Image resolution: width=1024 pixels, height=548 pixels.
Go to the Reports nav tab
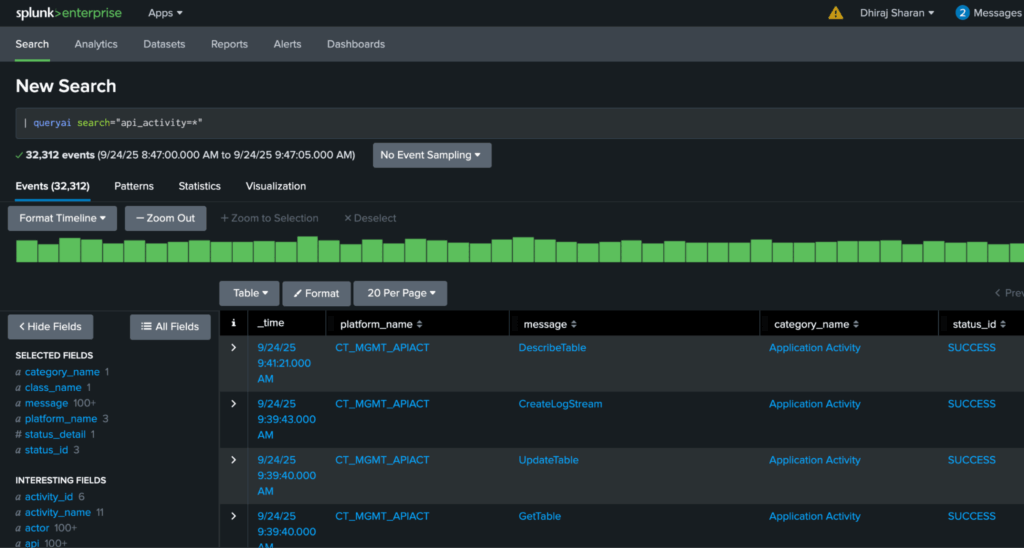tap(229, 44)
